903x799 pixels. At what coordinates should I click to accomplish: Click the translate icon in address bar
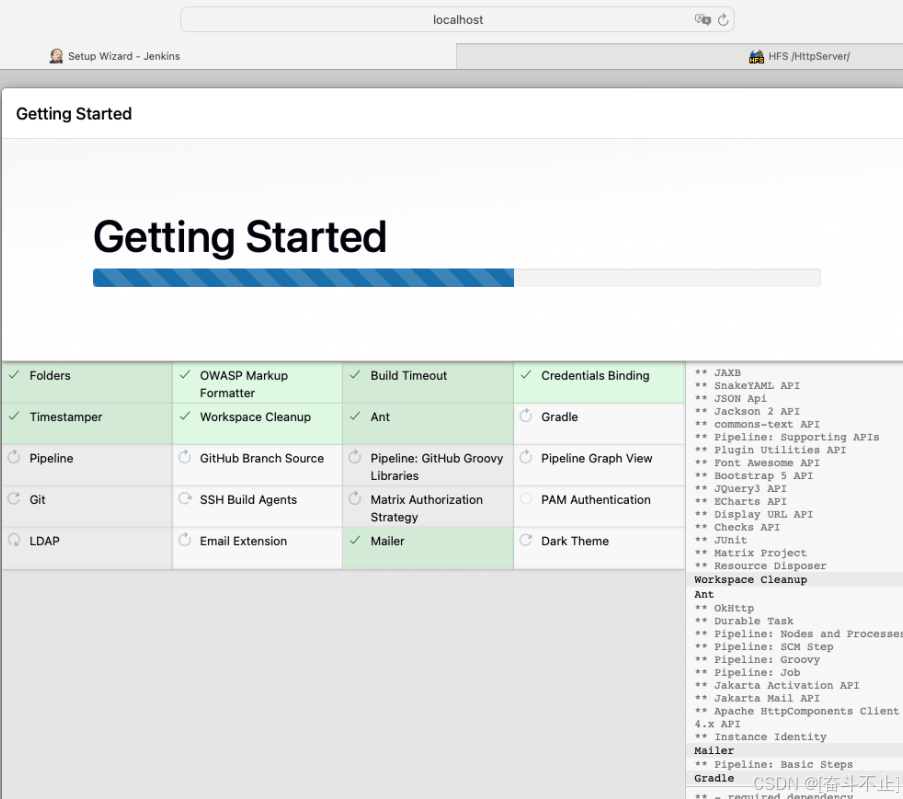[x=703, y=20]
